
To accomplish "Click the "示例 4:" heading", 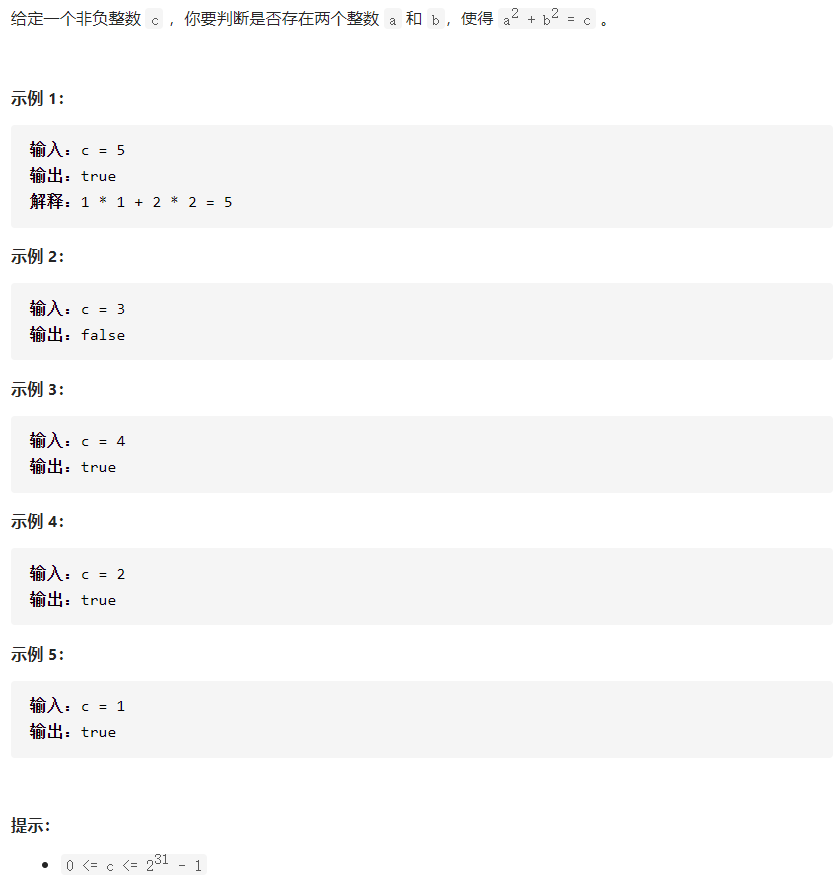I will (x=38, y=521).
